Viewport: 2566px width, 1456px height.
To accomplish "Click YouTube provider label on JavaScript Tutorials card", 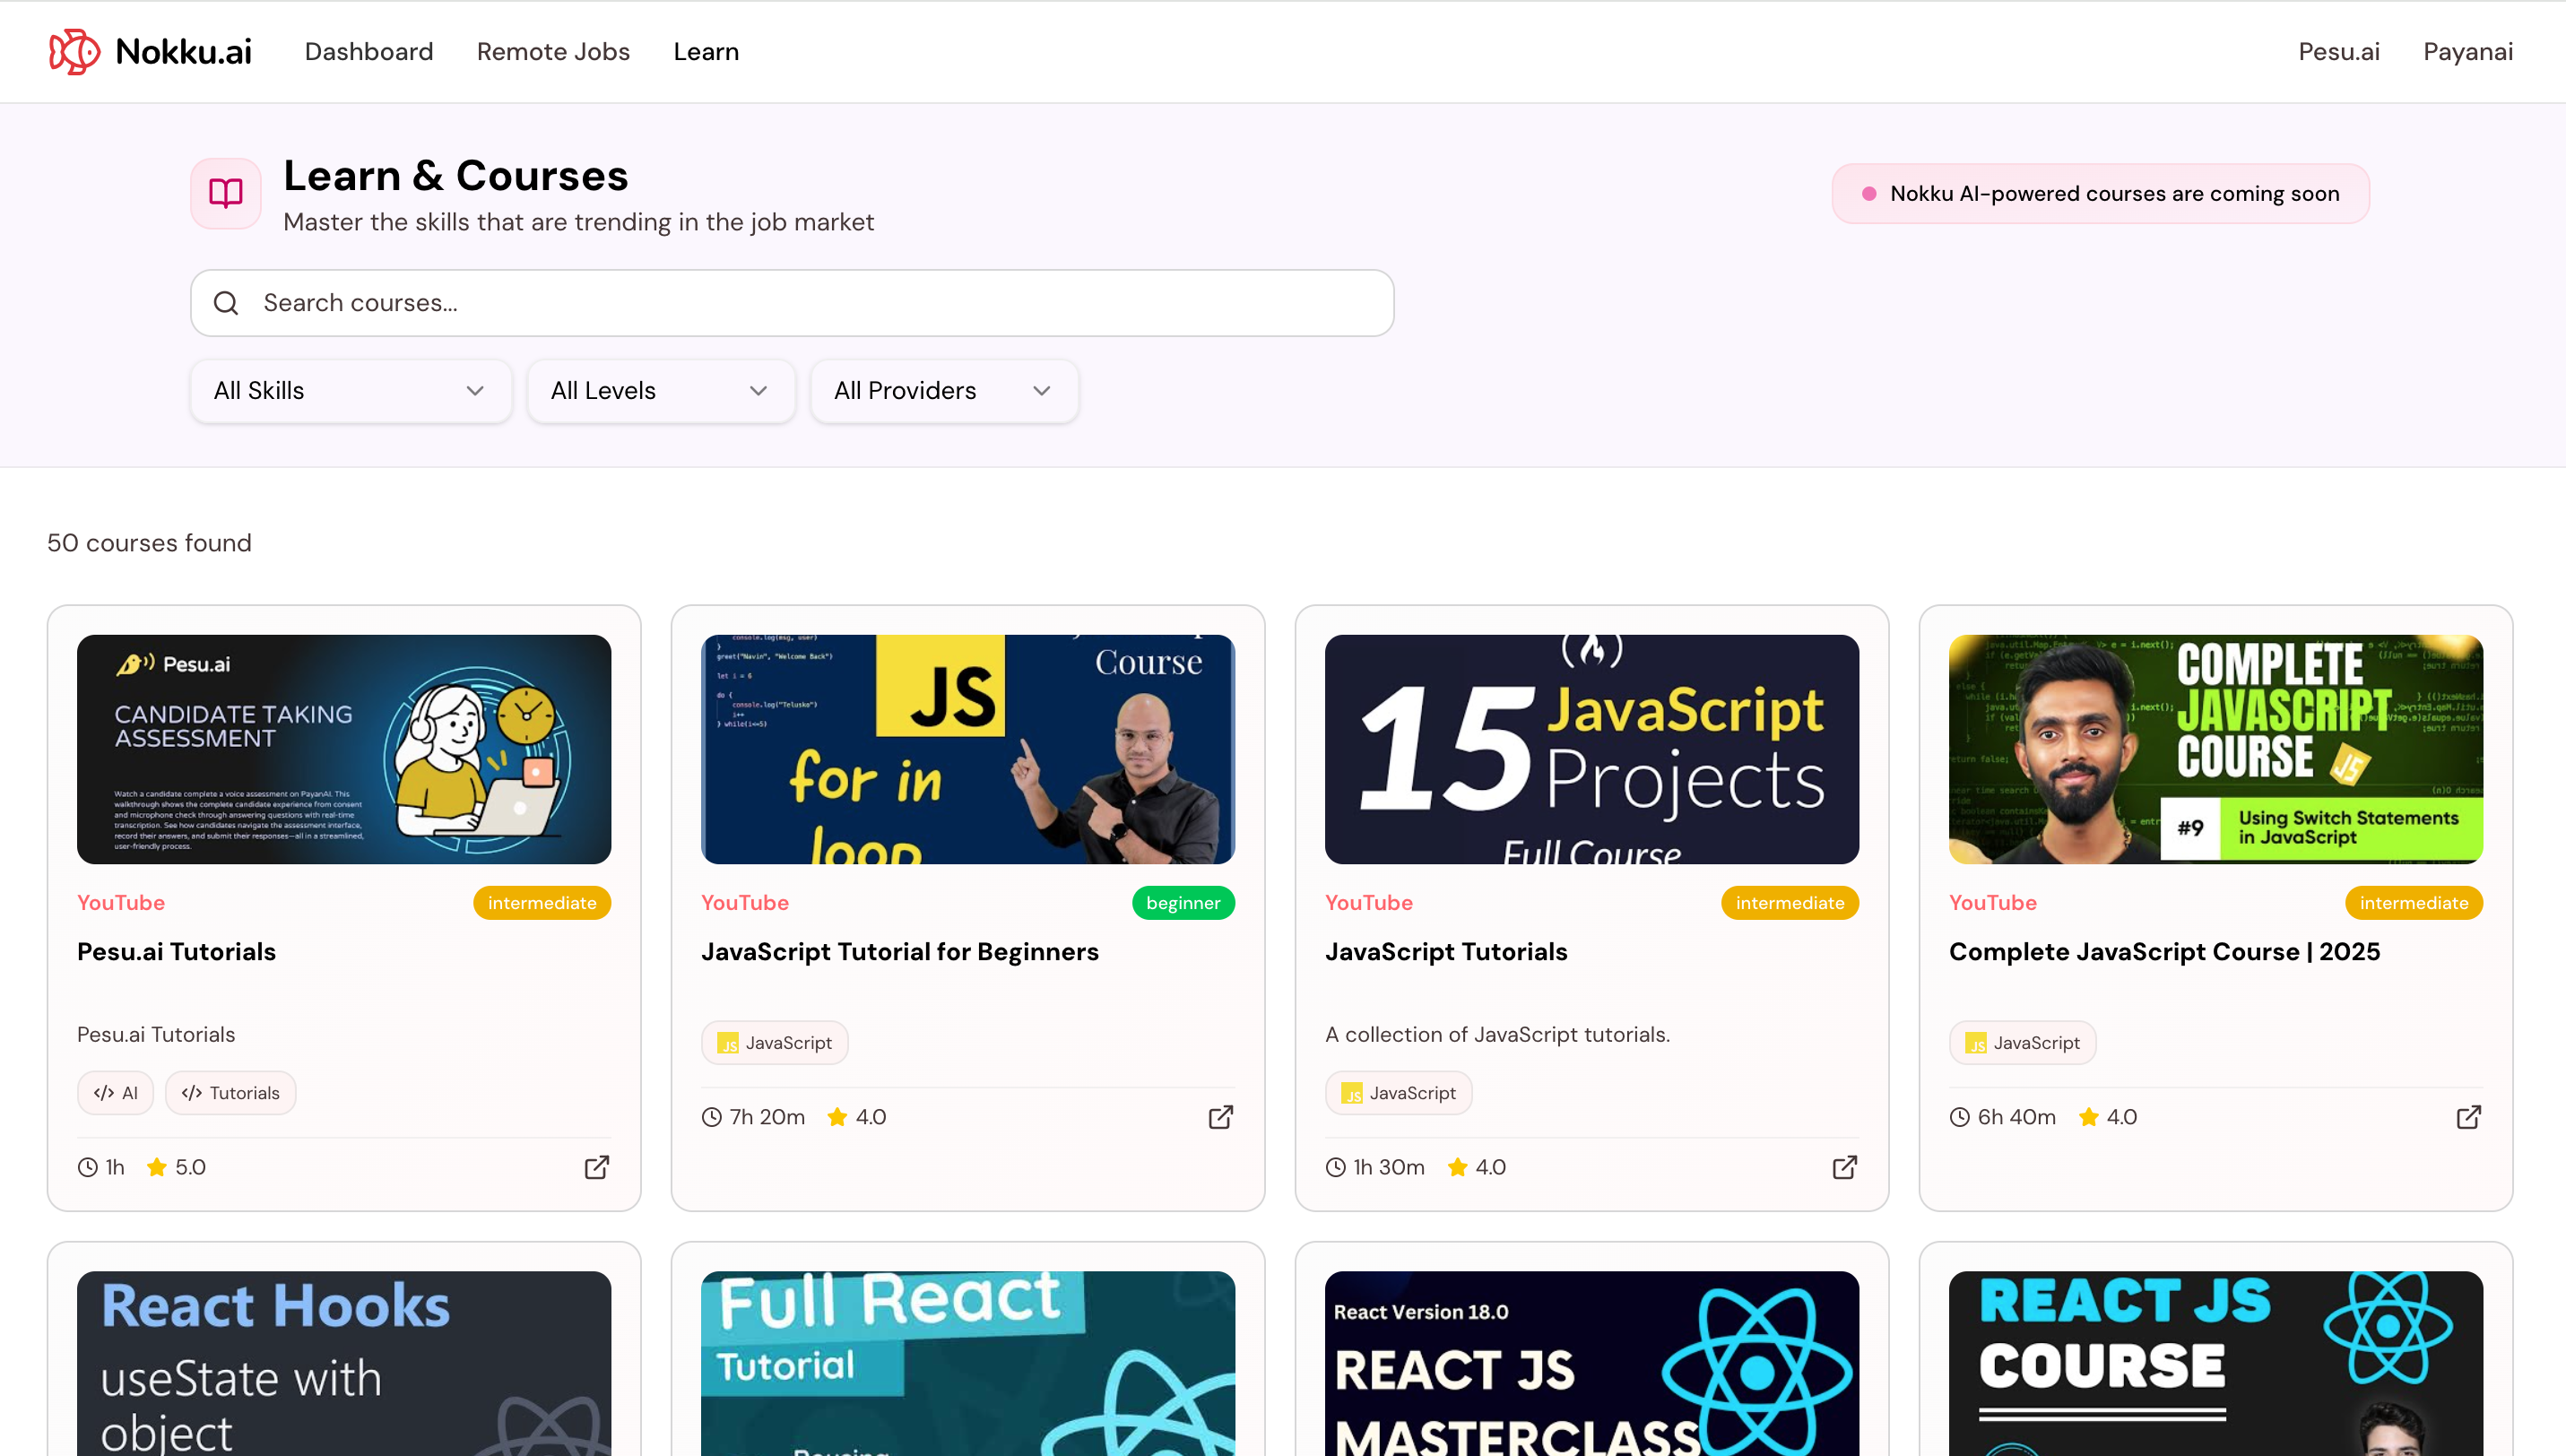I will (x=1369, y=903).
